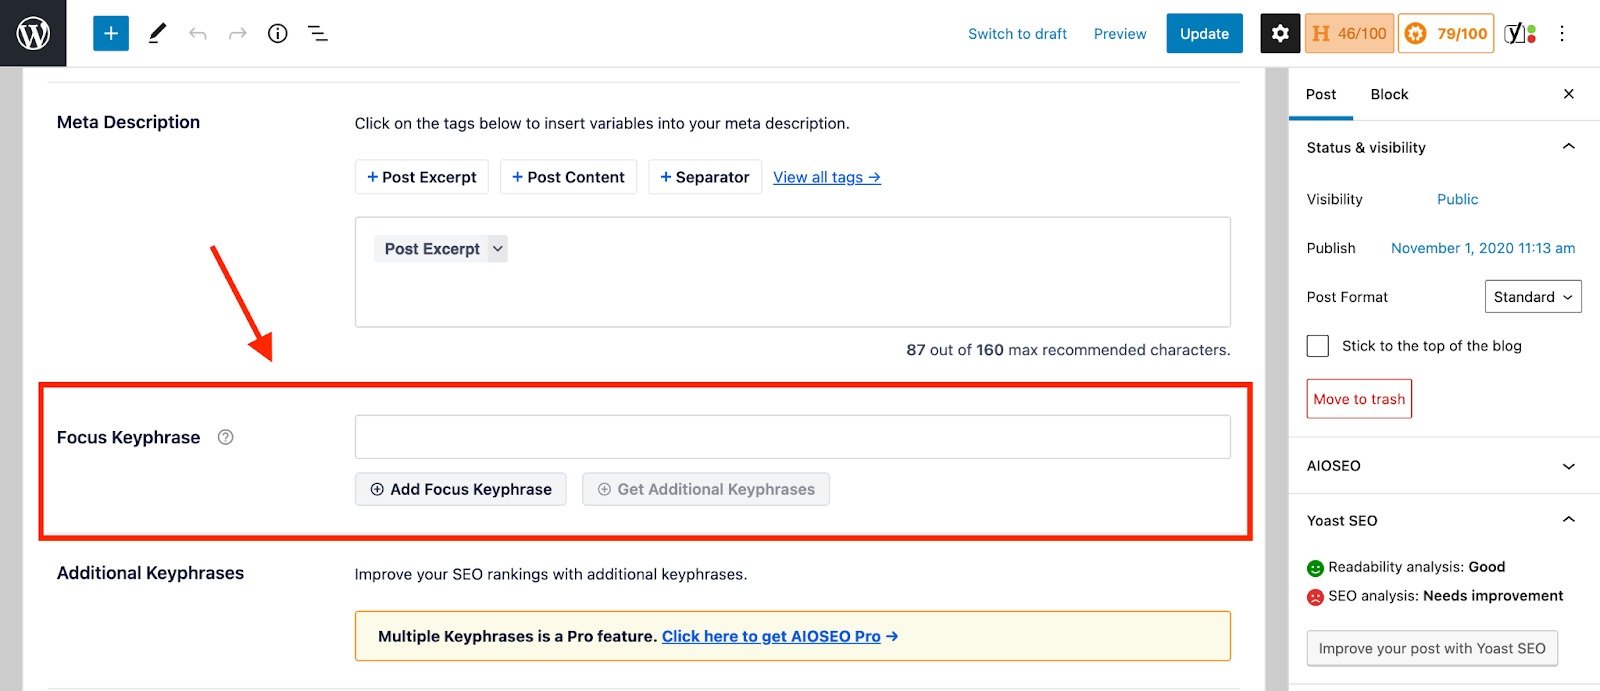Image resolution: width=1600 pixels, height=691 pixels.
Task: Open the Post Format dropdown
Action: coord(1532,297)
